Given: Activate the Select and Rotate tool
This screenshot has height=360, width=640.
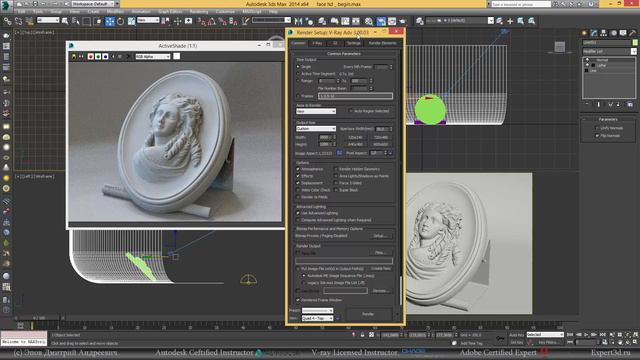Looking at the screenshot, I should tap(121, 21).
